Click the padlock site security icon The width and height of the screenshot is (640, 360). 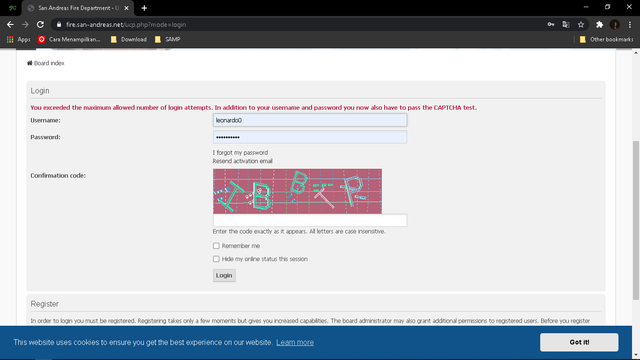click(59, 24)
